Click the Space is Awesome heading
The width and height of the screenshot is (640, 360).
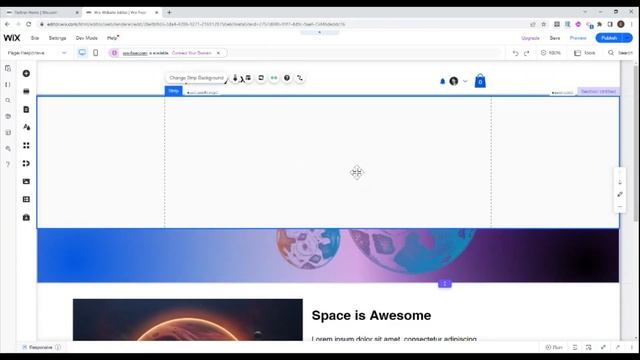click(x=371, y=316)
